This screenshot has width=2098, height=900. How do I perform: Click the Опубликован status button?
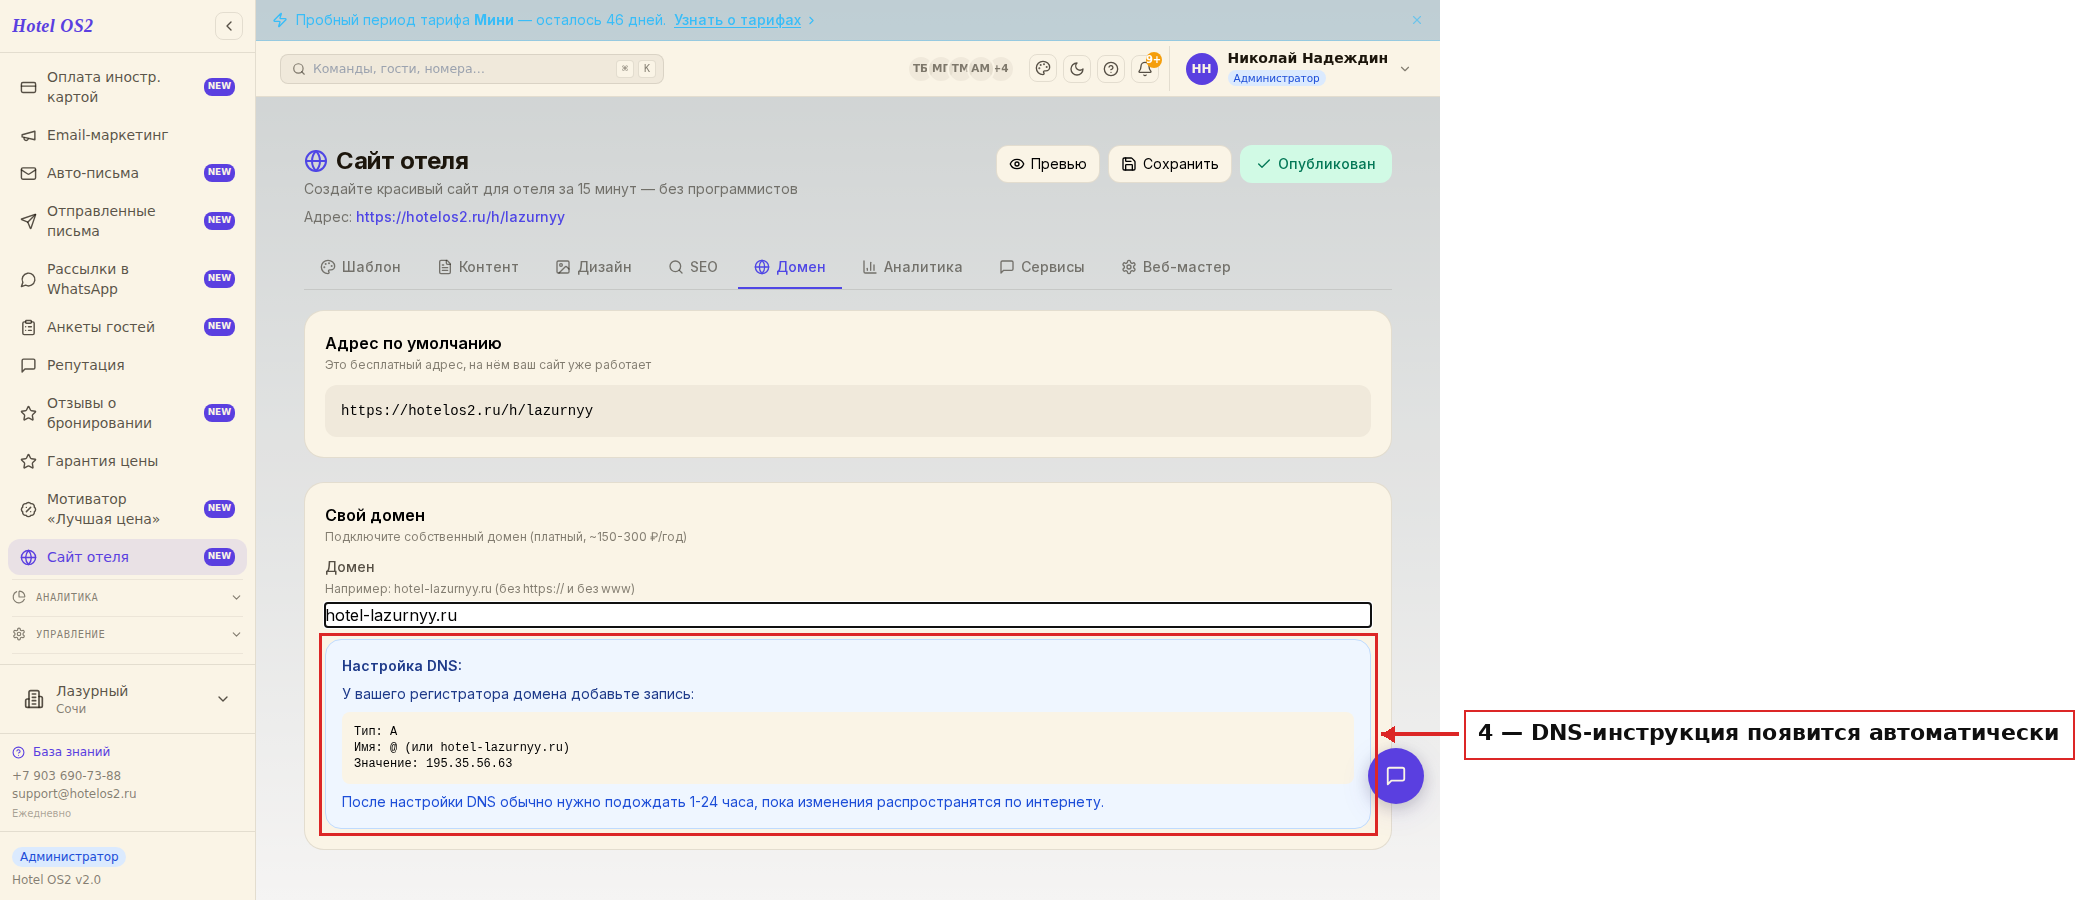pyautogui.click(x=1316, y=164)
